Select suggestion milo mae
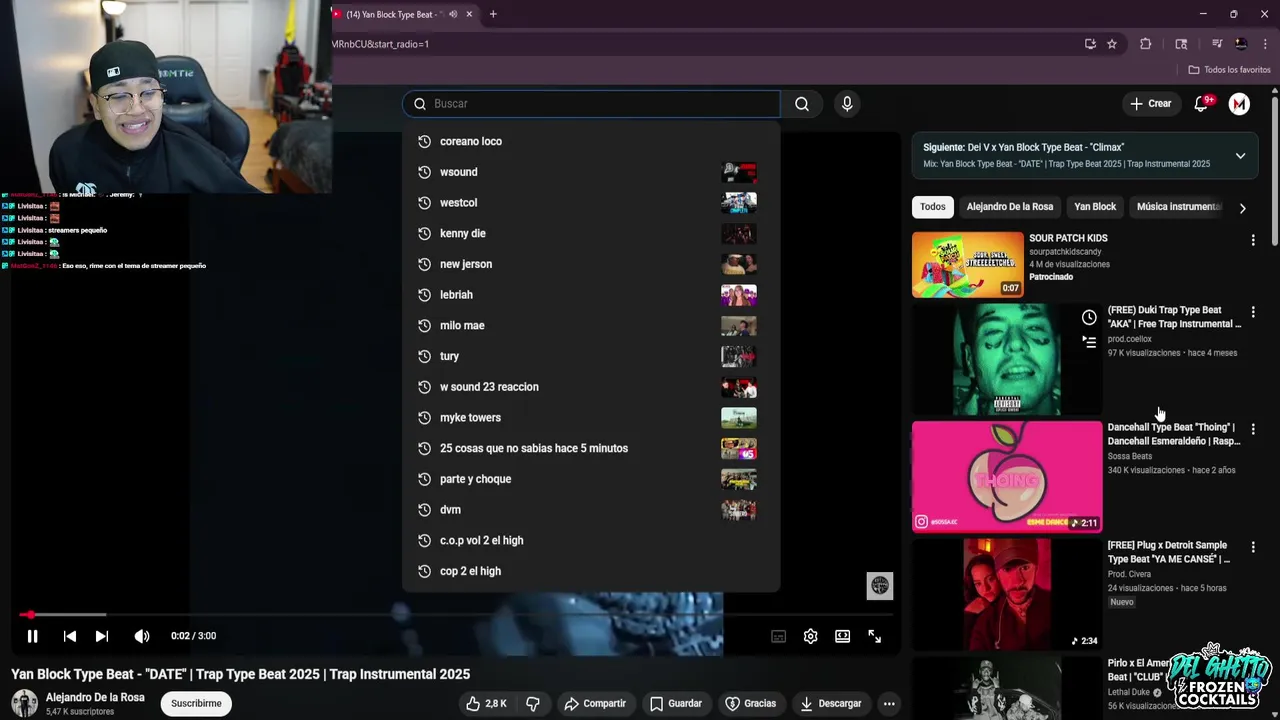Image resolution: width=1280 pixels, height=720 pixels. click(x=590, y=325)
